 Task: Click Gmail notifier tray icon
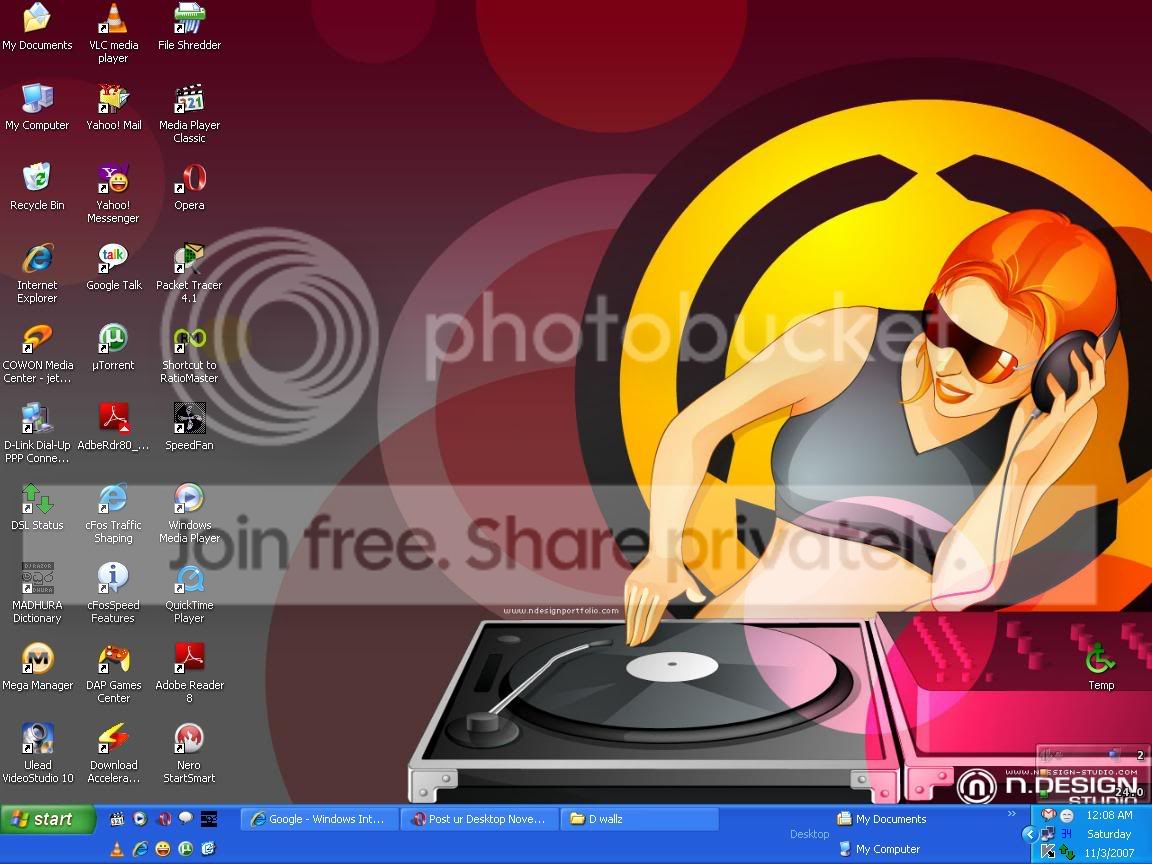click(1048, 815)
